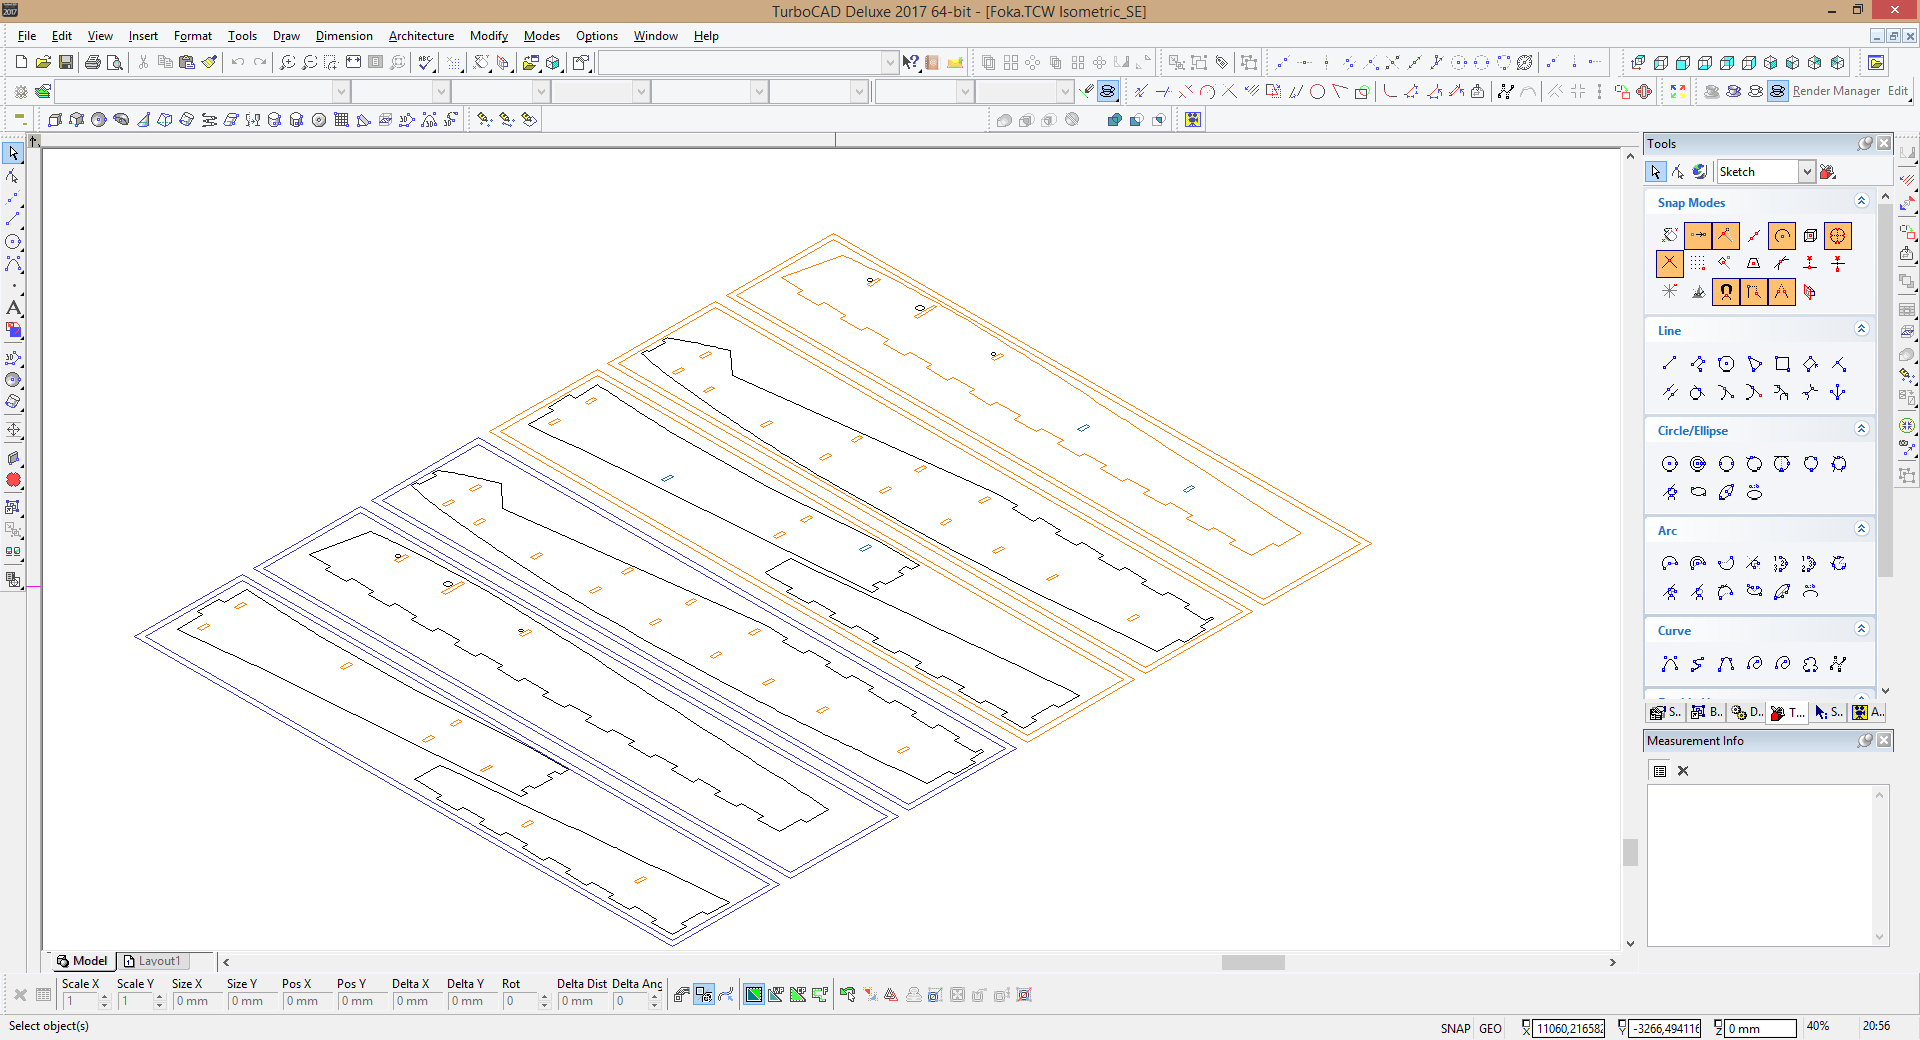The height and width of the screenshot is (1040, 1920).
Task: Open the Sketch dropdown in Tools panel
Action: tap(1806, 172)
